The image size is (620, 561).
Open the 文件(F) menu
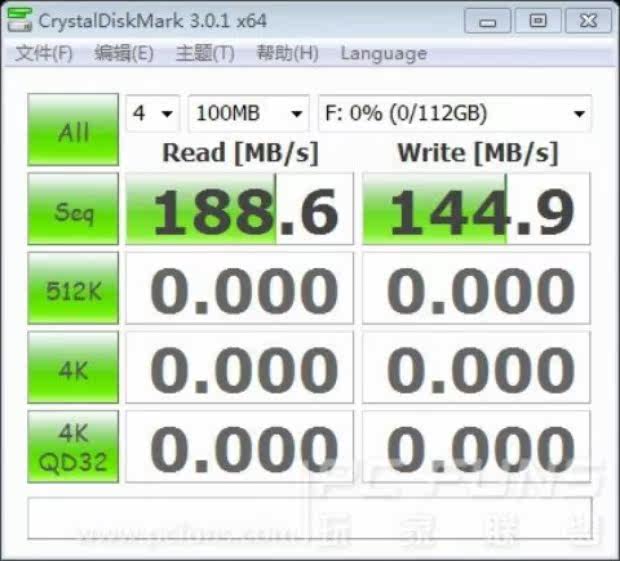[x=44, y=53]
